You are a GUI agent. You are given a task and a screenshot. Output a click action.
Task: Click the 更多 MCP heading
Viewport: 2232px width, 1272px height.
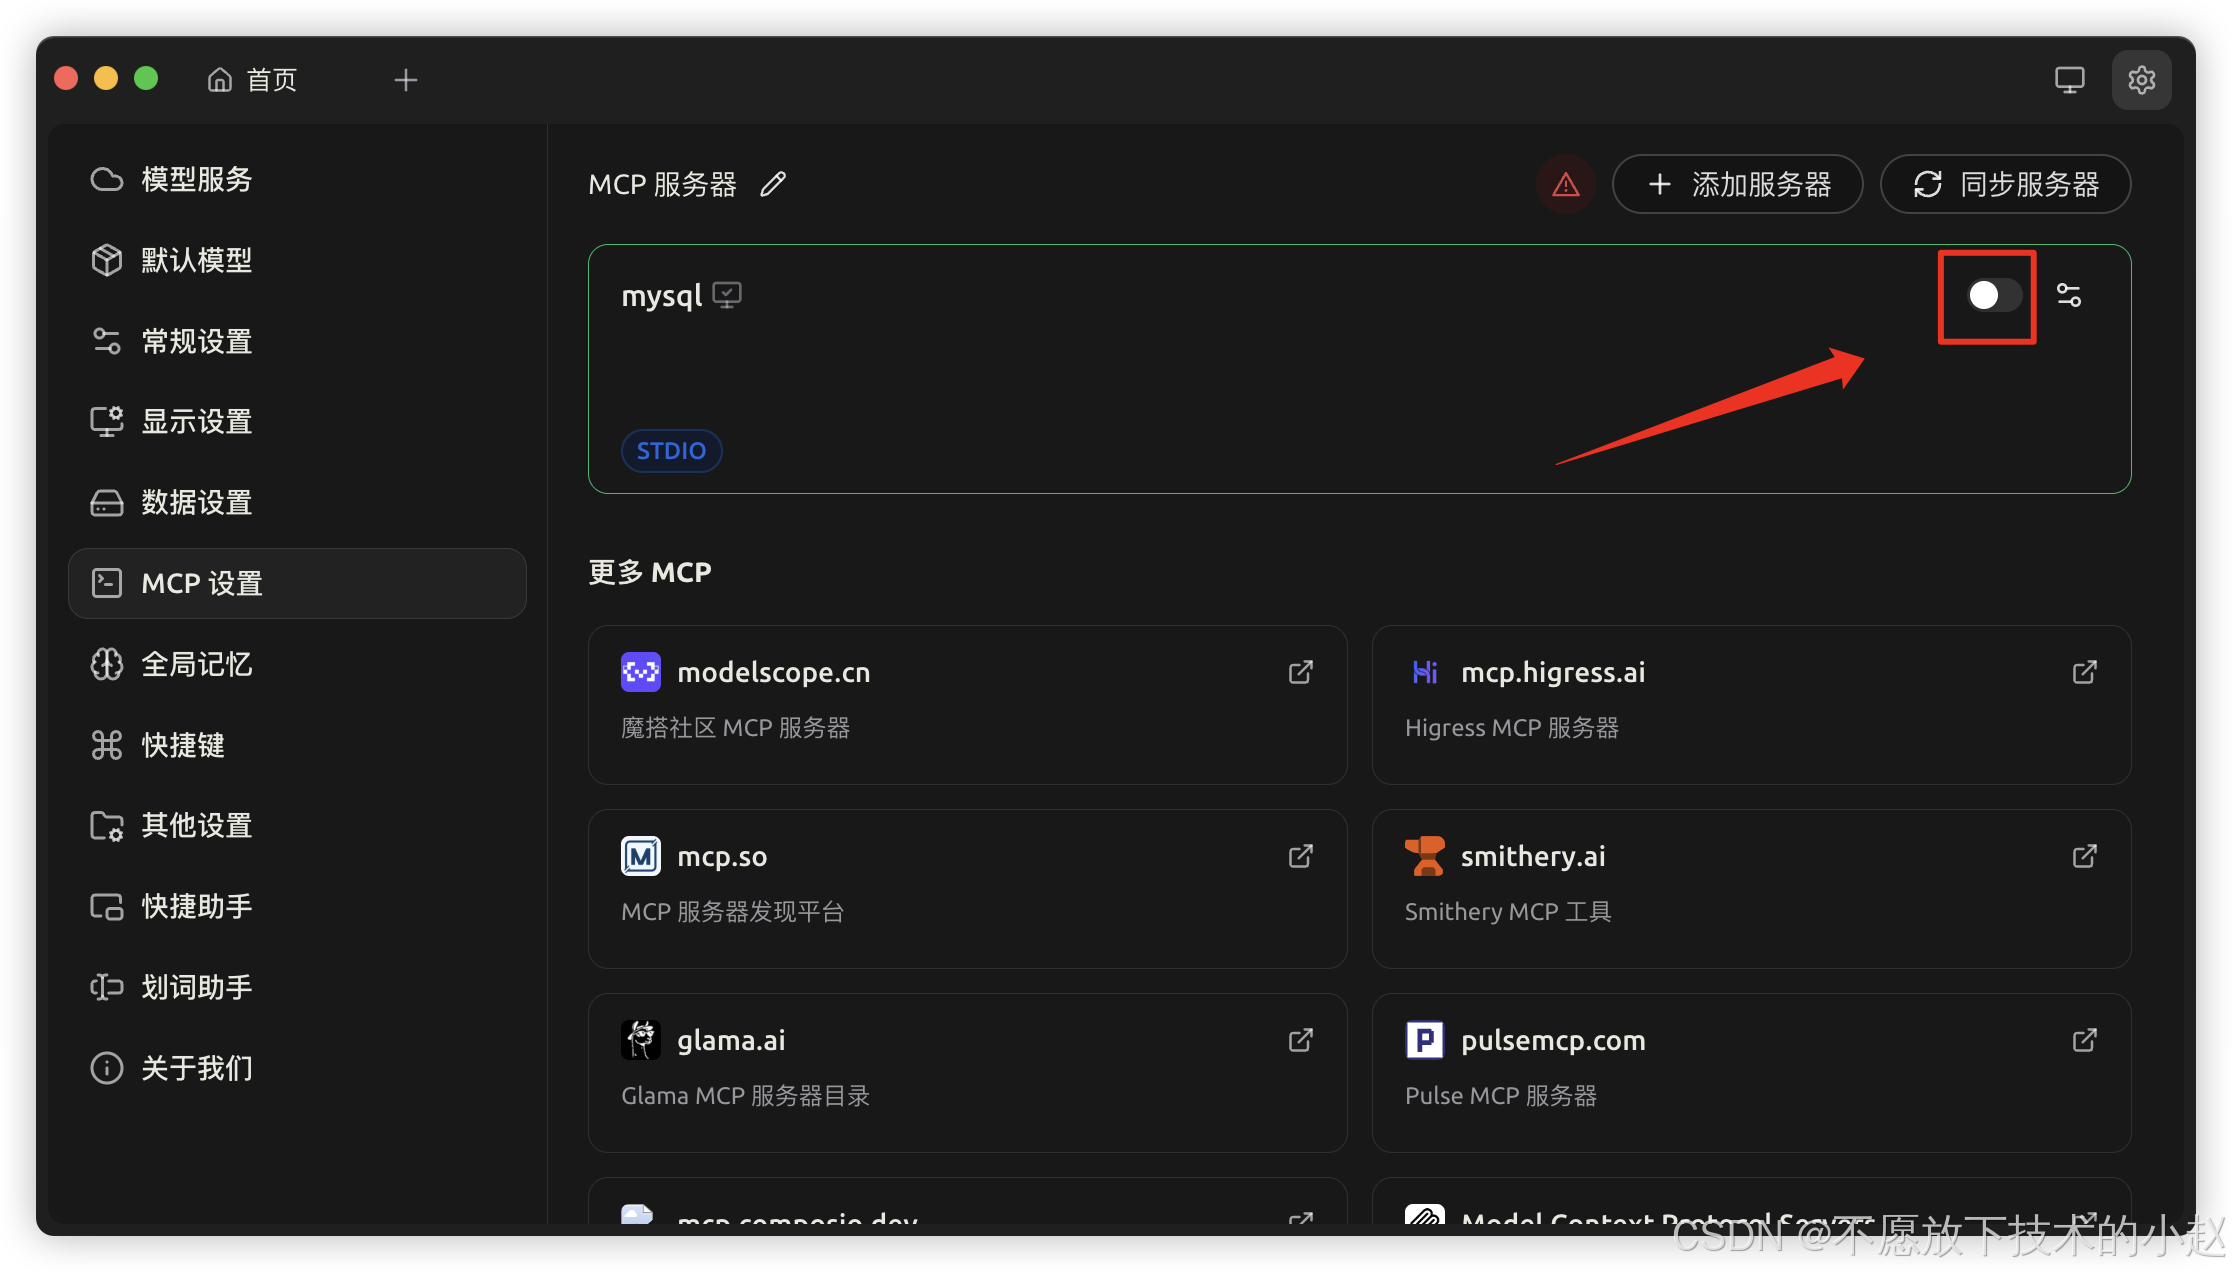[x=650, y=572]
